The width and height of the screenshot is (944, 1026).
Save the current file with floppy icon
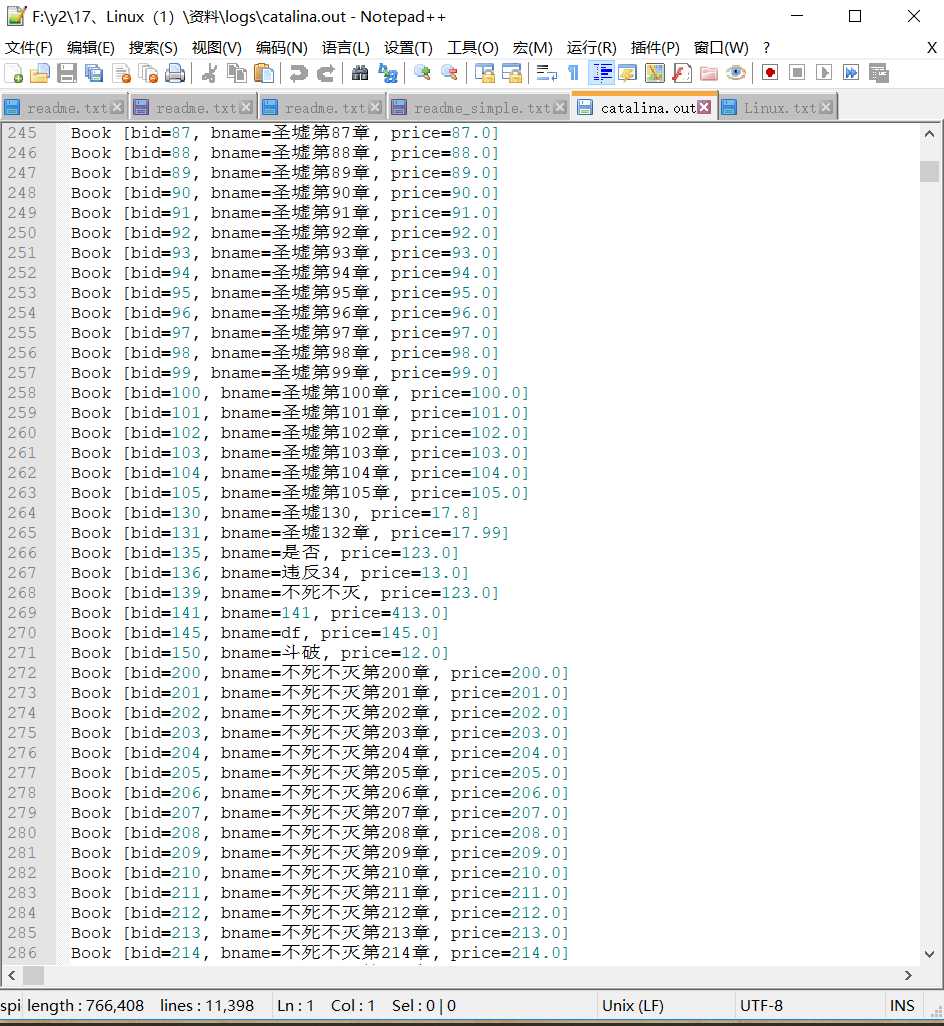[x=67, y=73]
